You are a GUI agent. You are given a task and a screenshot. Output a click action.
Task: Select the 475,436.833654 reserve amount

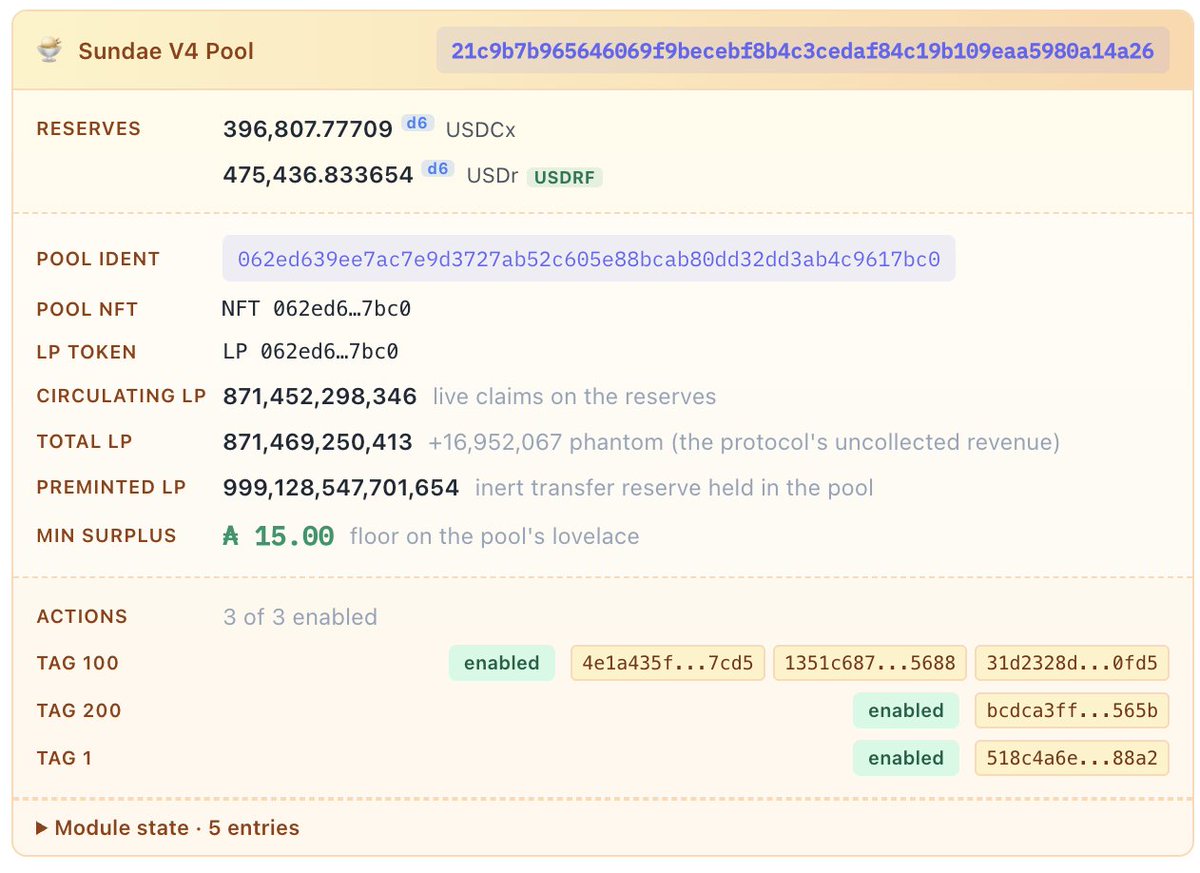(x=318, y=175)
